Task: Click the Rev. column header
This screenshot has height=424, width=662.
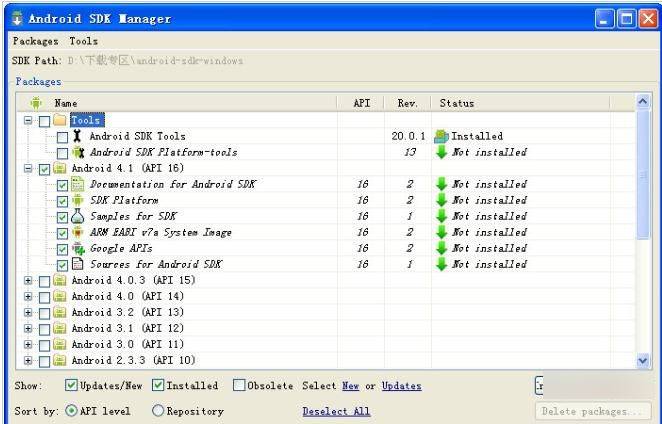Action: (x=407, y=103)
